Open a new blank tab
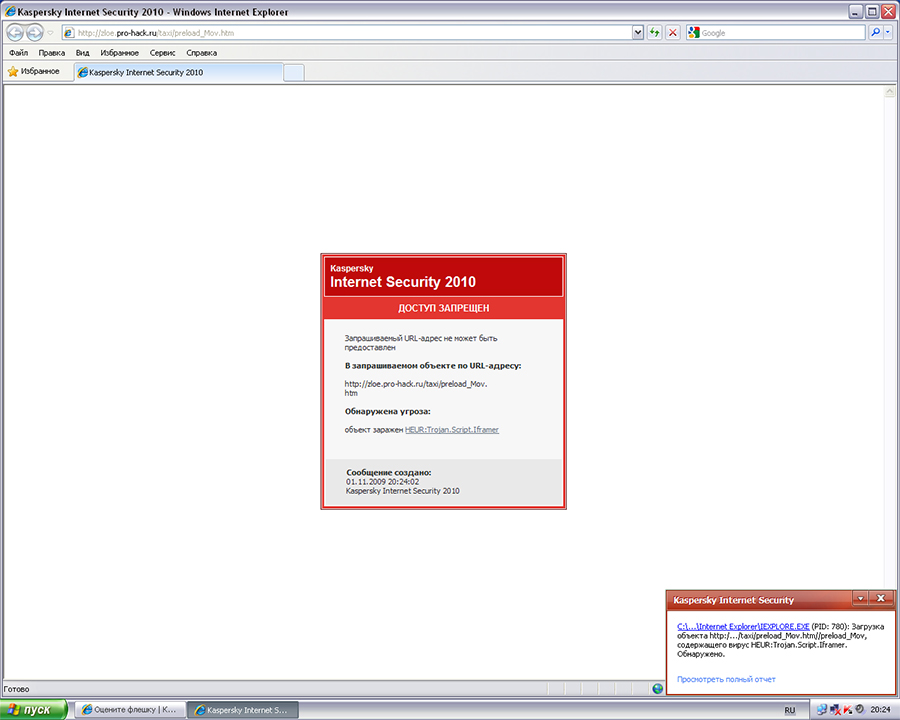 (x=293, y=72)
